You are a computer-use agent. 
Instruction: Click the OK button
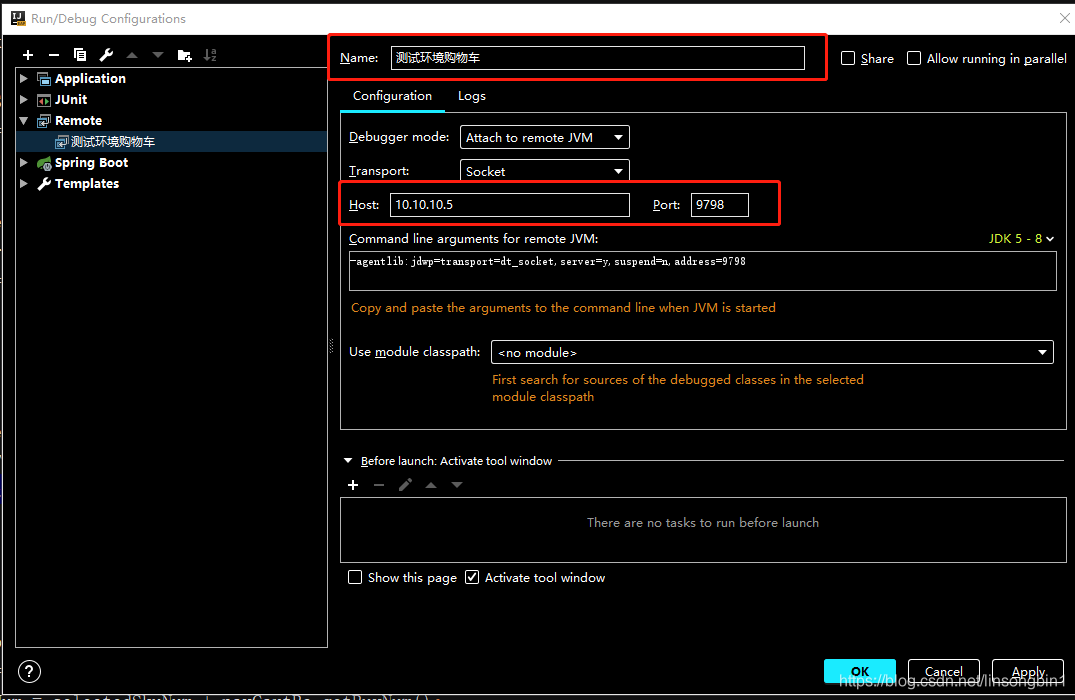tap(860, 671)
